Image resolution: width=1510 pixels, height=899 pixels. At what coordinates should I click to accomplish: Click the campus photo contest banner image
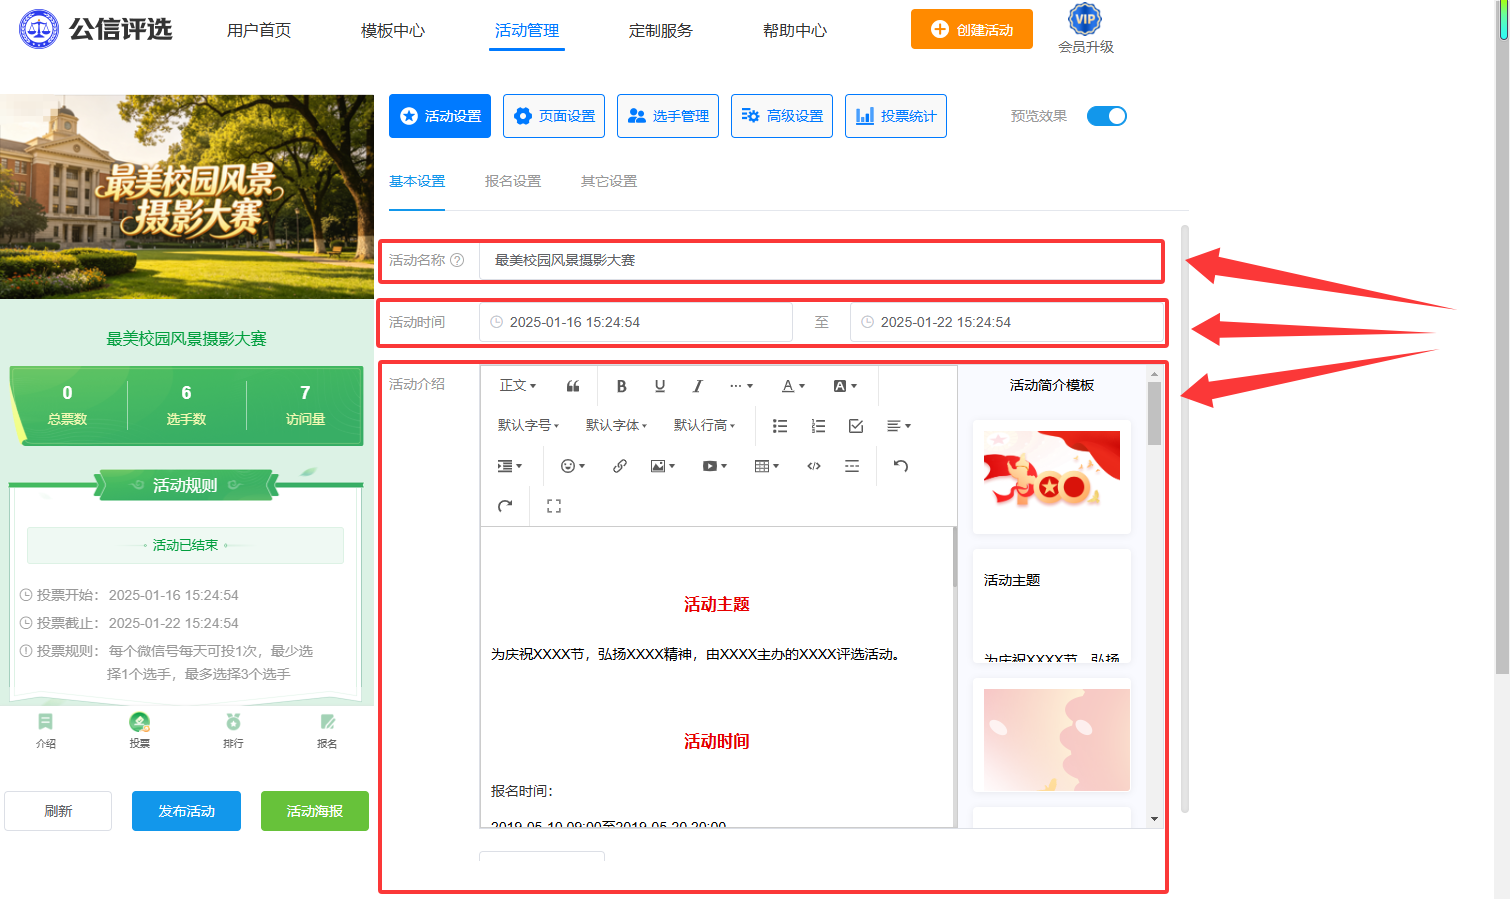point(187,197)
